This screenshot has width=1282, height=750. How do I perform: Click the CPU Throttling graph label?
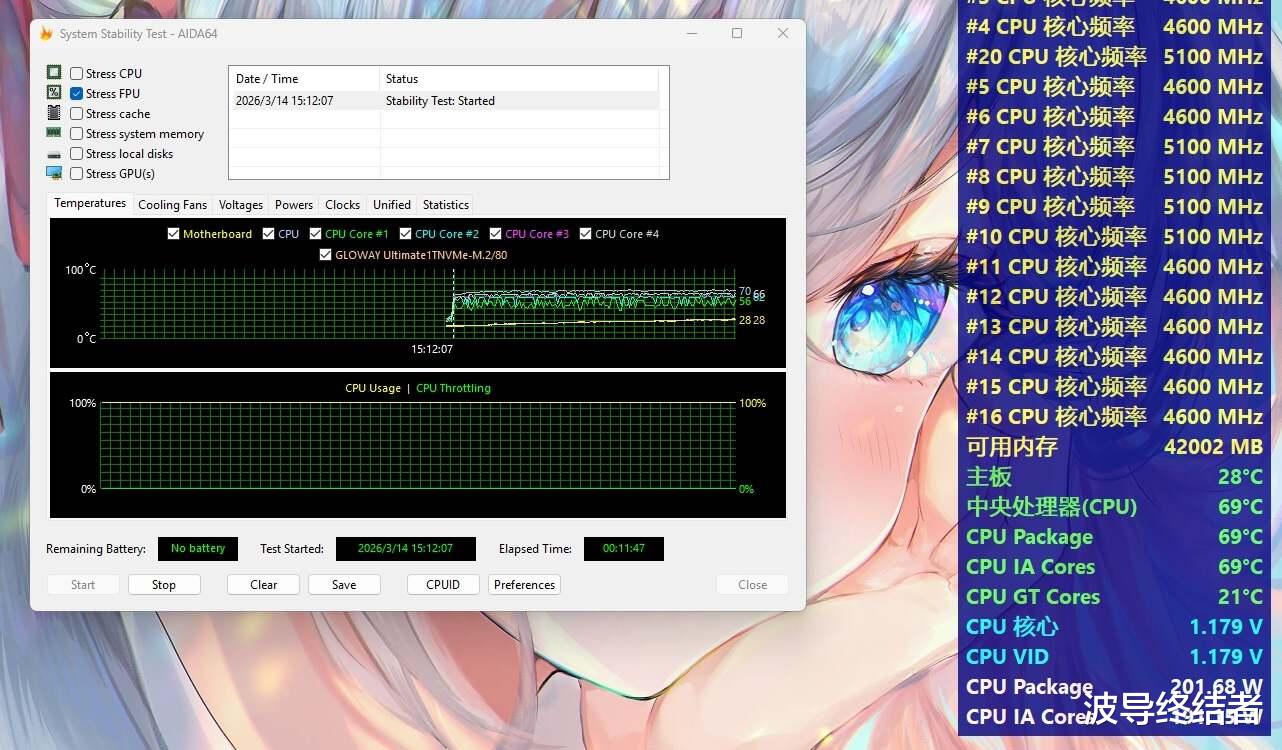pos(453,388)
